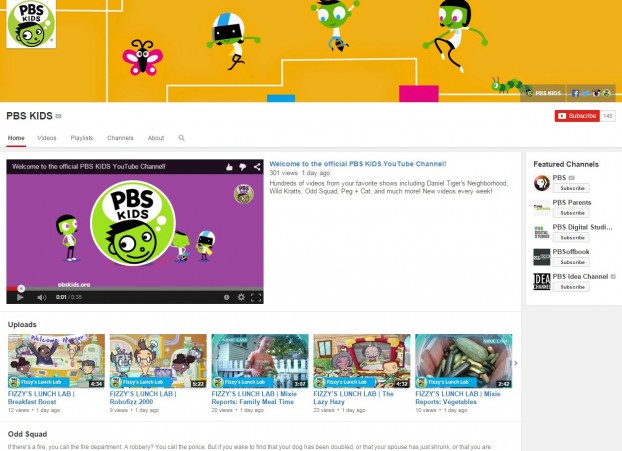Viewport: 622px width, 451px height.
Task: Open the PBS Parents channel link
Action: [572, 202]
